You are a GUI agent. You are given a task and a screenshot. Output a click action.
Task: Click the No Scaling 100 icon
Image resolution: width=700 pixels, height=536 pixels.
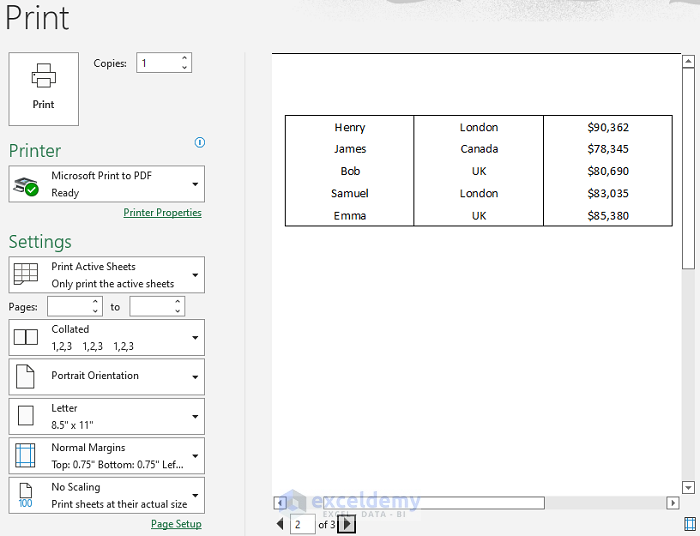point(25,495)
